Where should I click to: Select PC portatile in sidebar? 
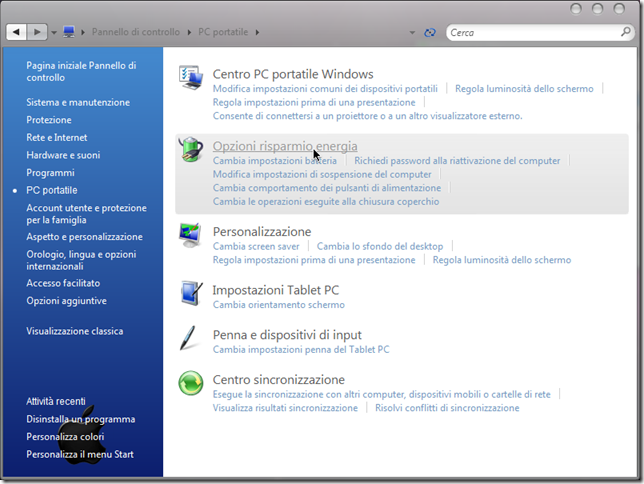pos(52,190)
